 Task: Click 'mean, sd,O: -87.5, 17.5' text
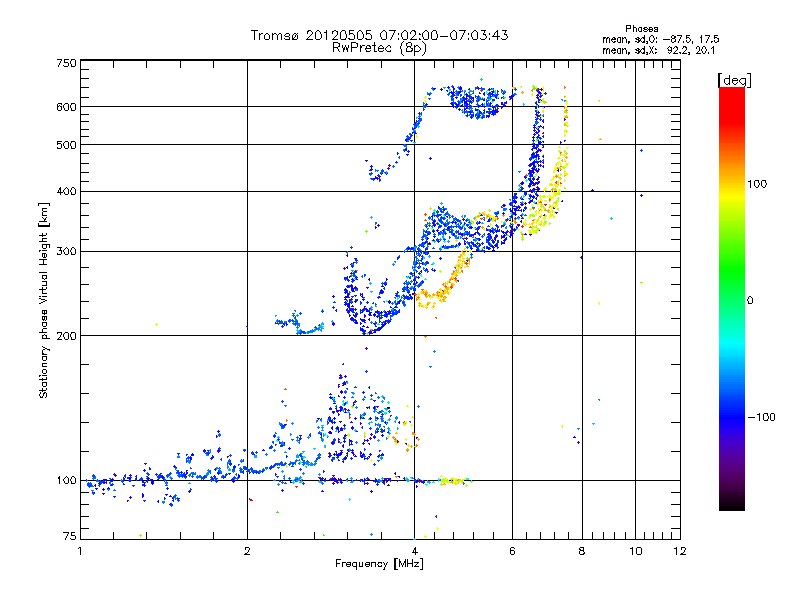[x=661, y=39]
